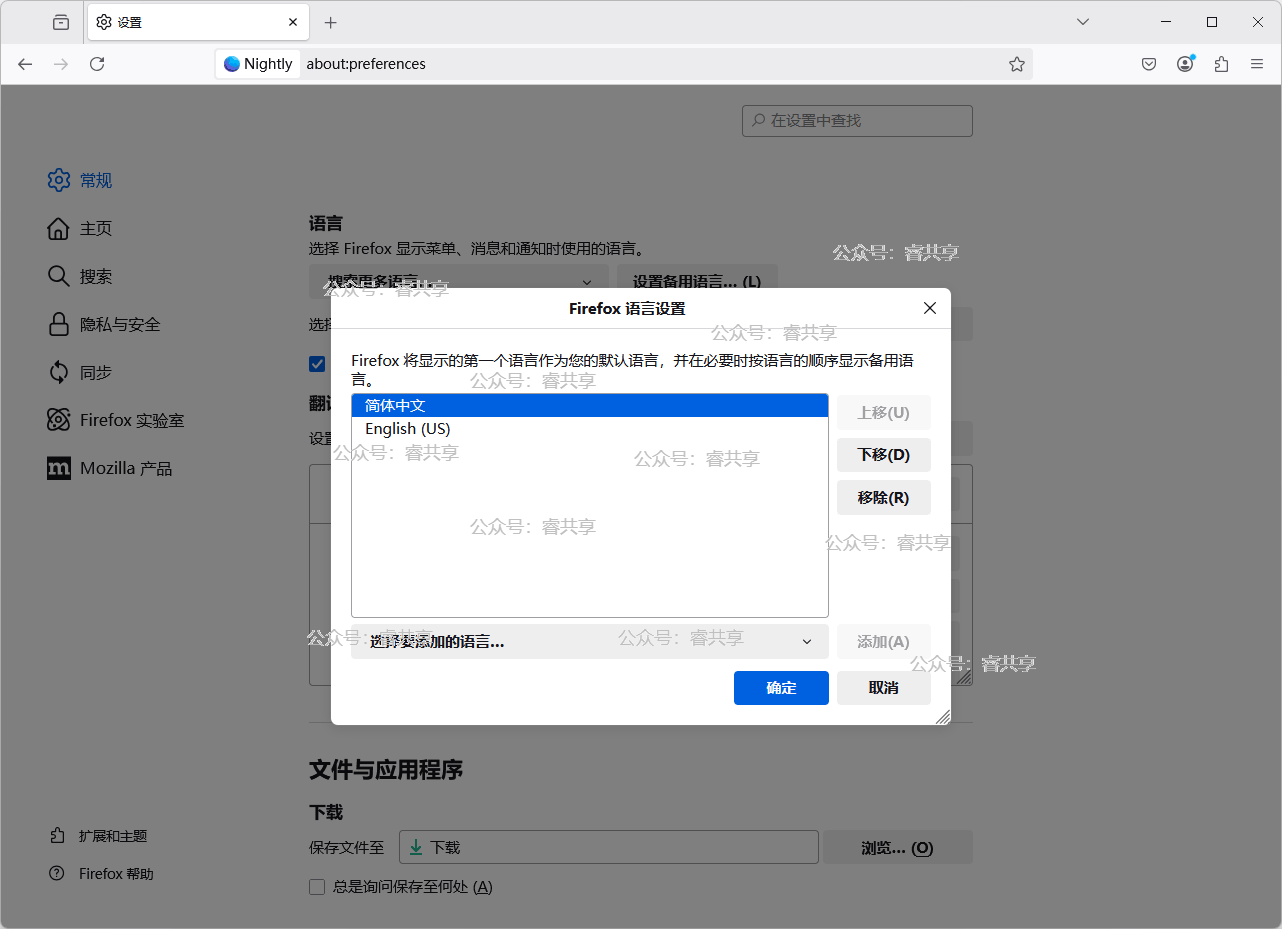Go back to previous page
1282x929 pixels.
pyautogui.click(x=25, y=64)
